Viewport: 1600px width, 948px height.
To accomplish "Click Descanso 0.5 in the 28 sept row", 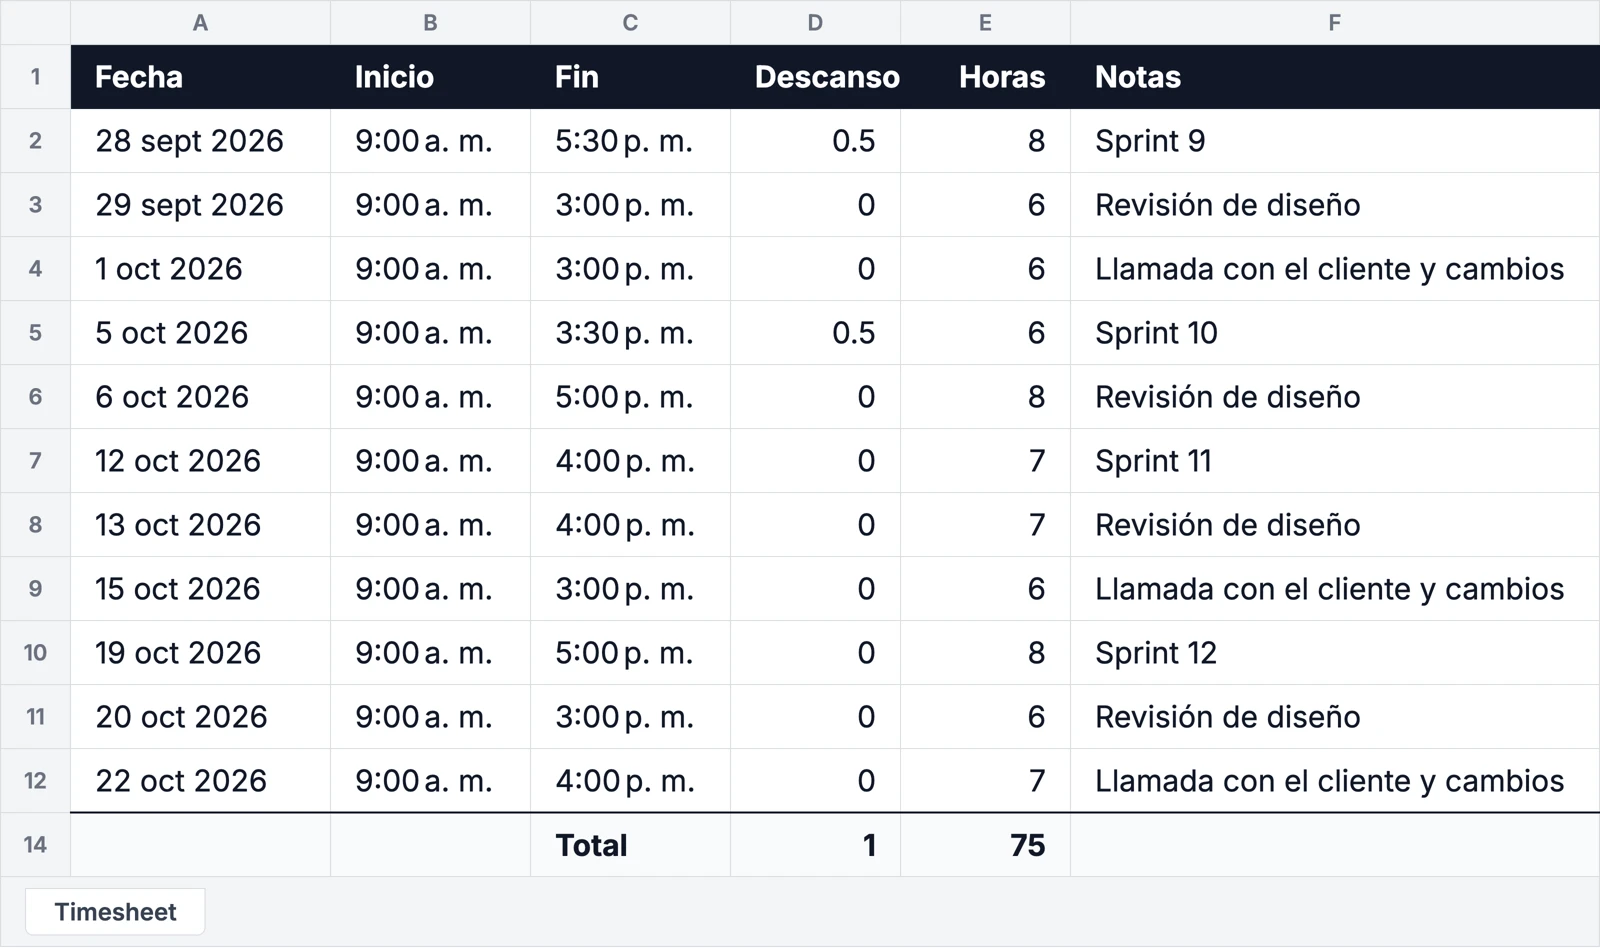I will [x=815, y=141].
